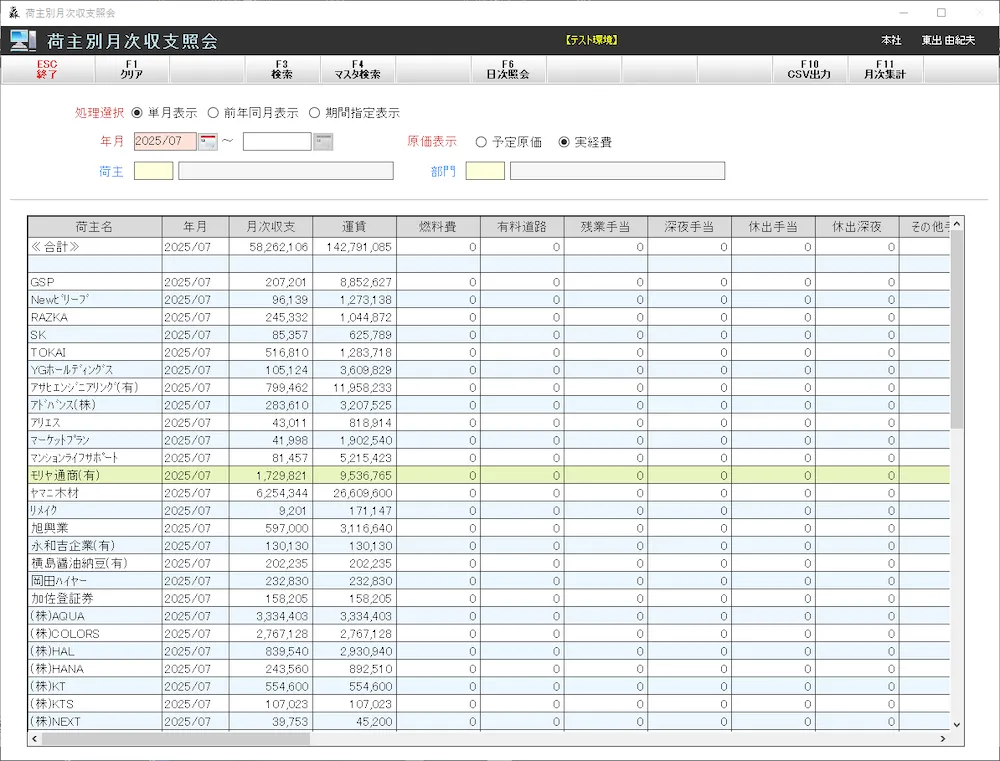Click the 荷主 code input field
Viewport: 1000px width, 761px height.
click(153, 171)
